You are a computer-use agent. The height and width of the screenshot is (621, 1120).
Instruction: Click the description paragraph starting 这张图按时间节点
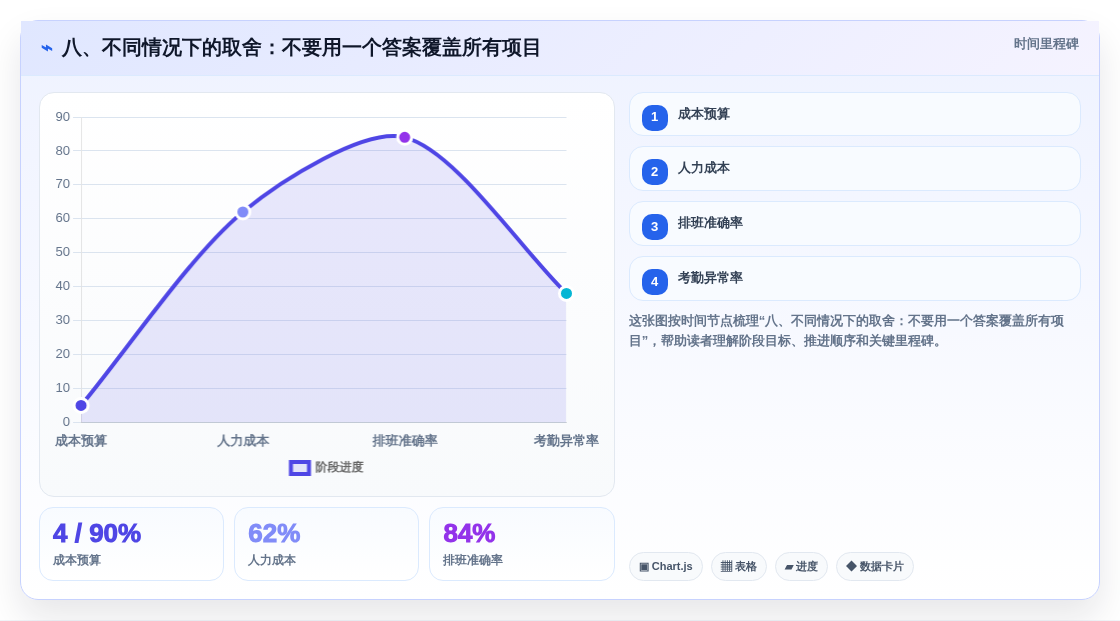(x=846, y=331)
